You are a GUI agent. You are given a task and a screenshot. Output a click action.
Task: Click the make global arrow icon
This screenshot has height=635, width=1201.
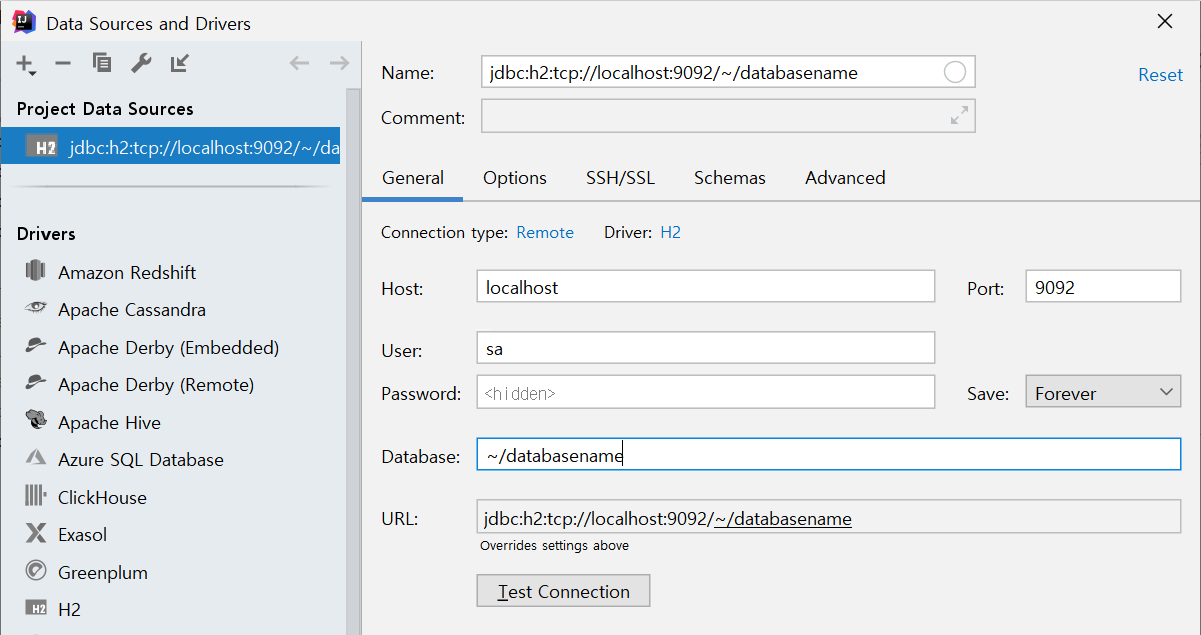click(x=180, y=64)
